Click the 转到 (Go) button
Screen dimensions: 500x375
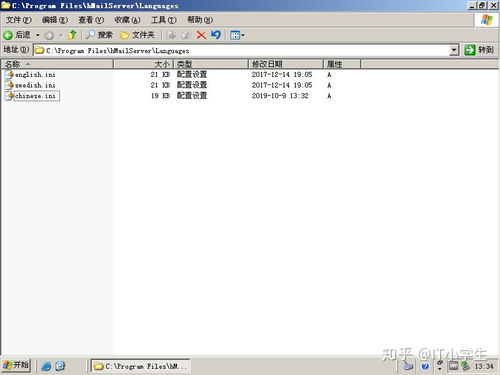(479, 50)
